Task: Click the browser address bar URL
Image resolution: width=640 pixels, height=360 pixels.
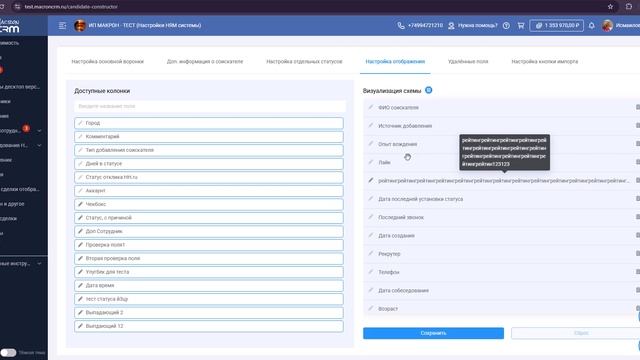Action: tap(71, 7)
